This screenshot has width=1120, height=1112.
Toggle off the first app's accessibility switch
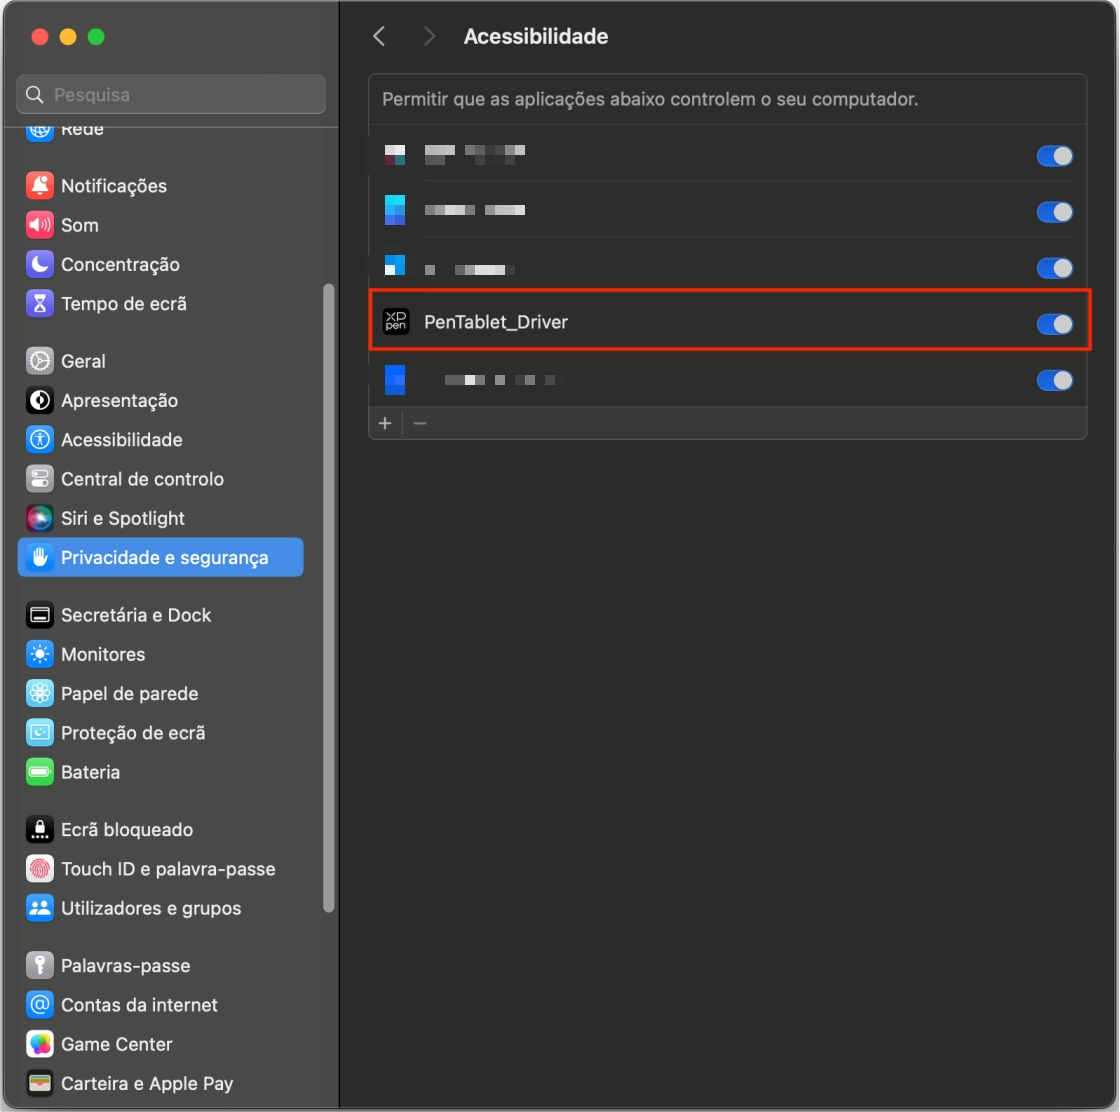(1054, 156)
